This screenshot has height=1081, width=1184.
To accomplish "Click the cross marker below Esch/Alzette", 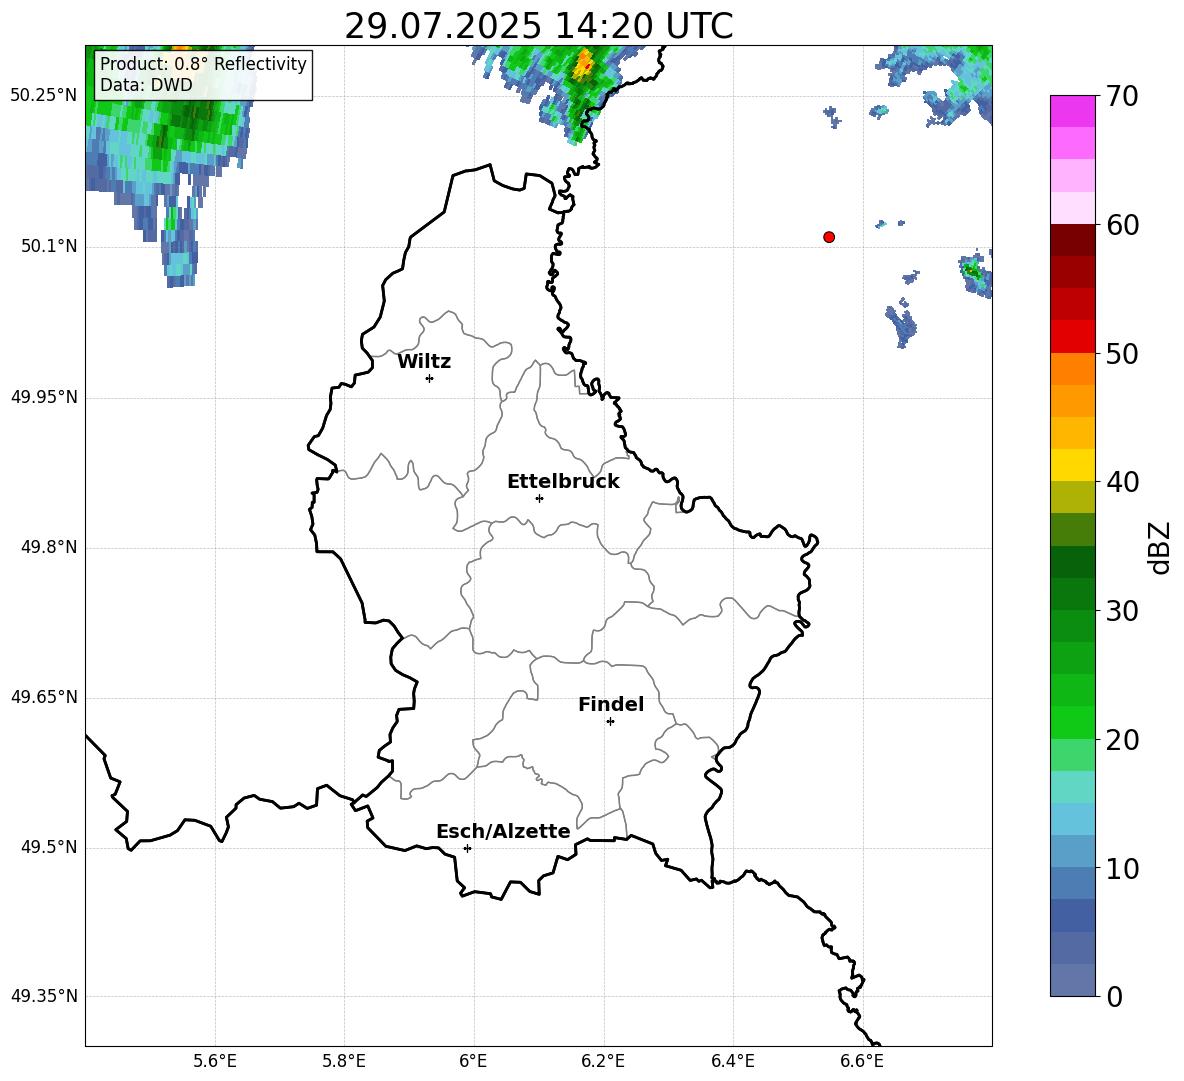I will (x=467, y=848).
